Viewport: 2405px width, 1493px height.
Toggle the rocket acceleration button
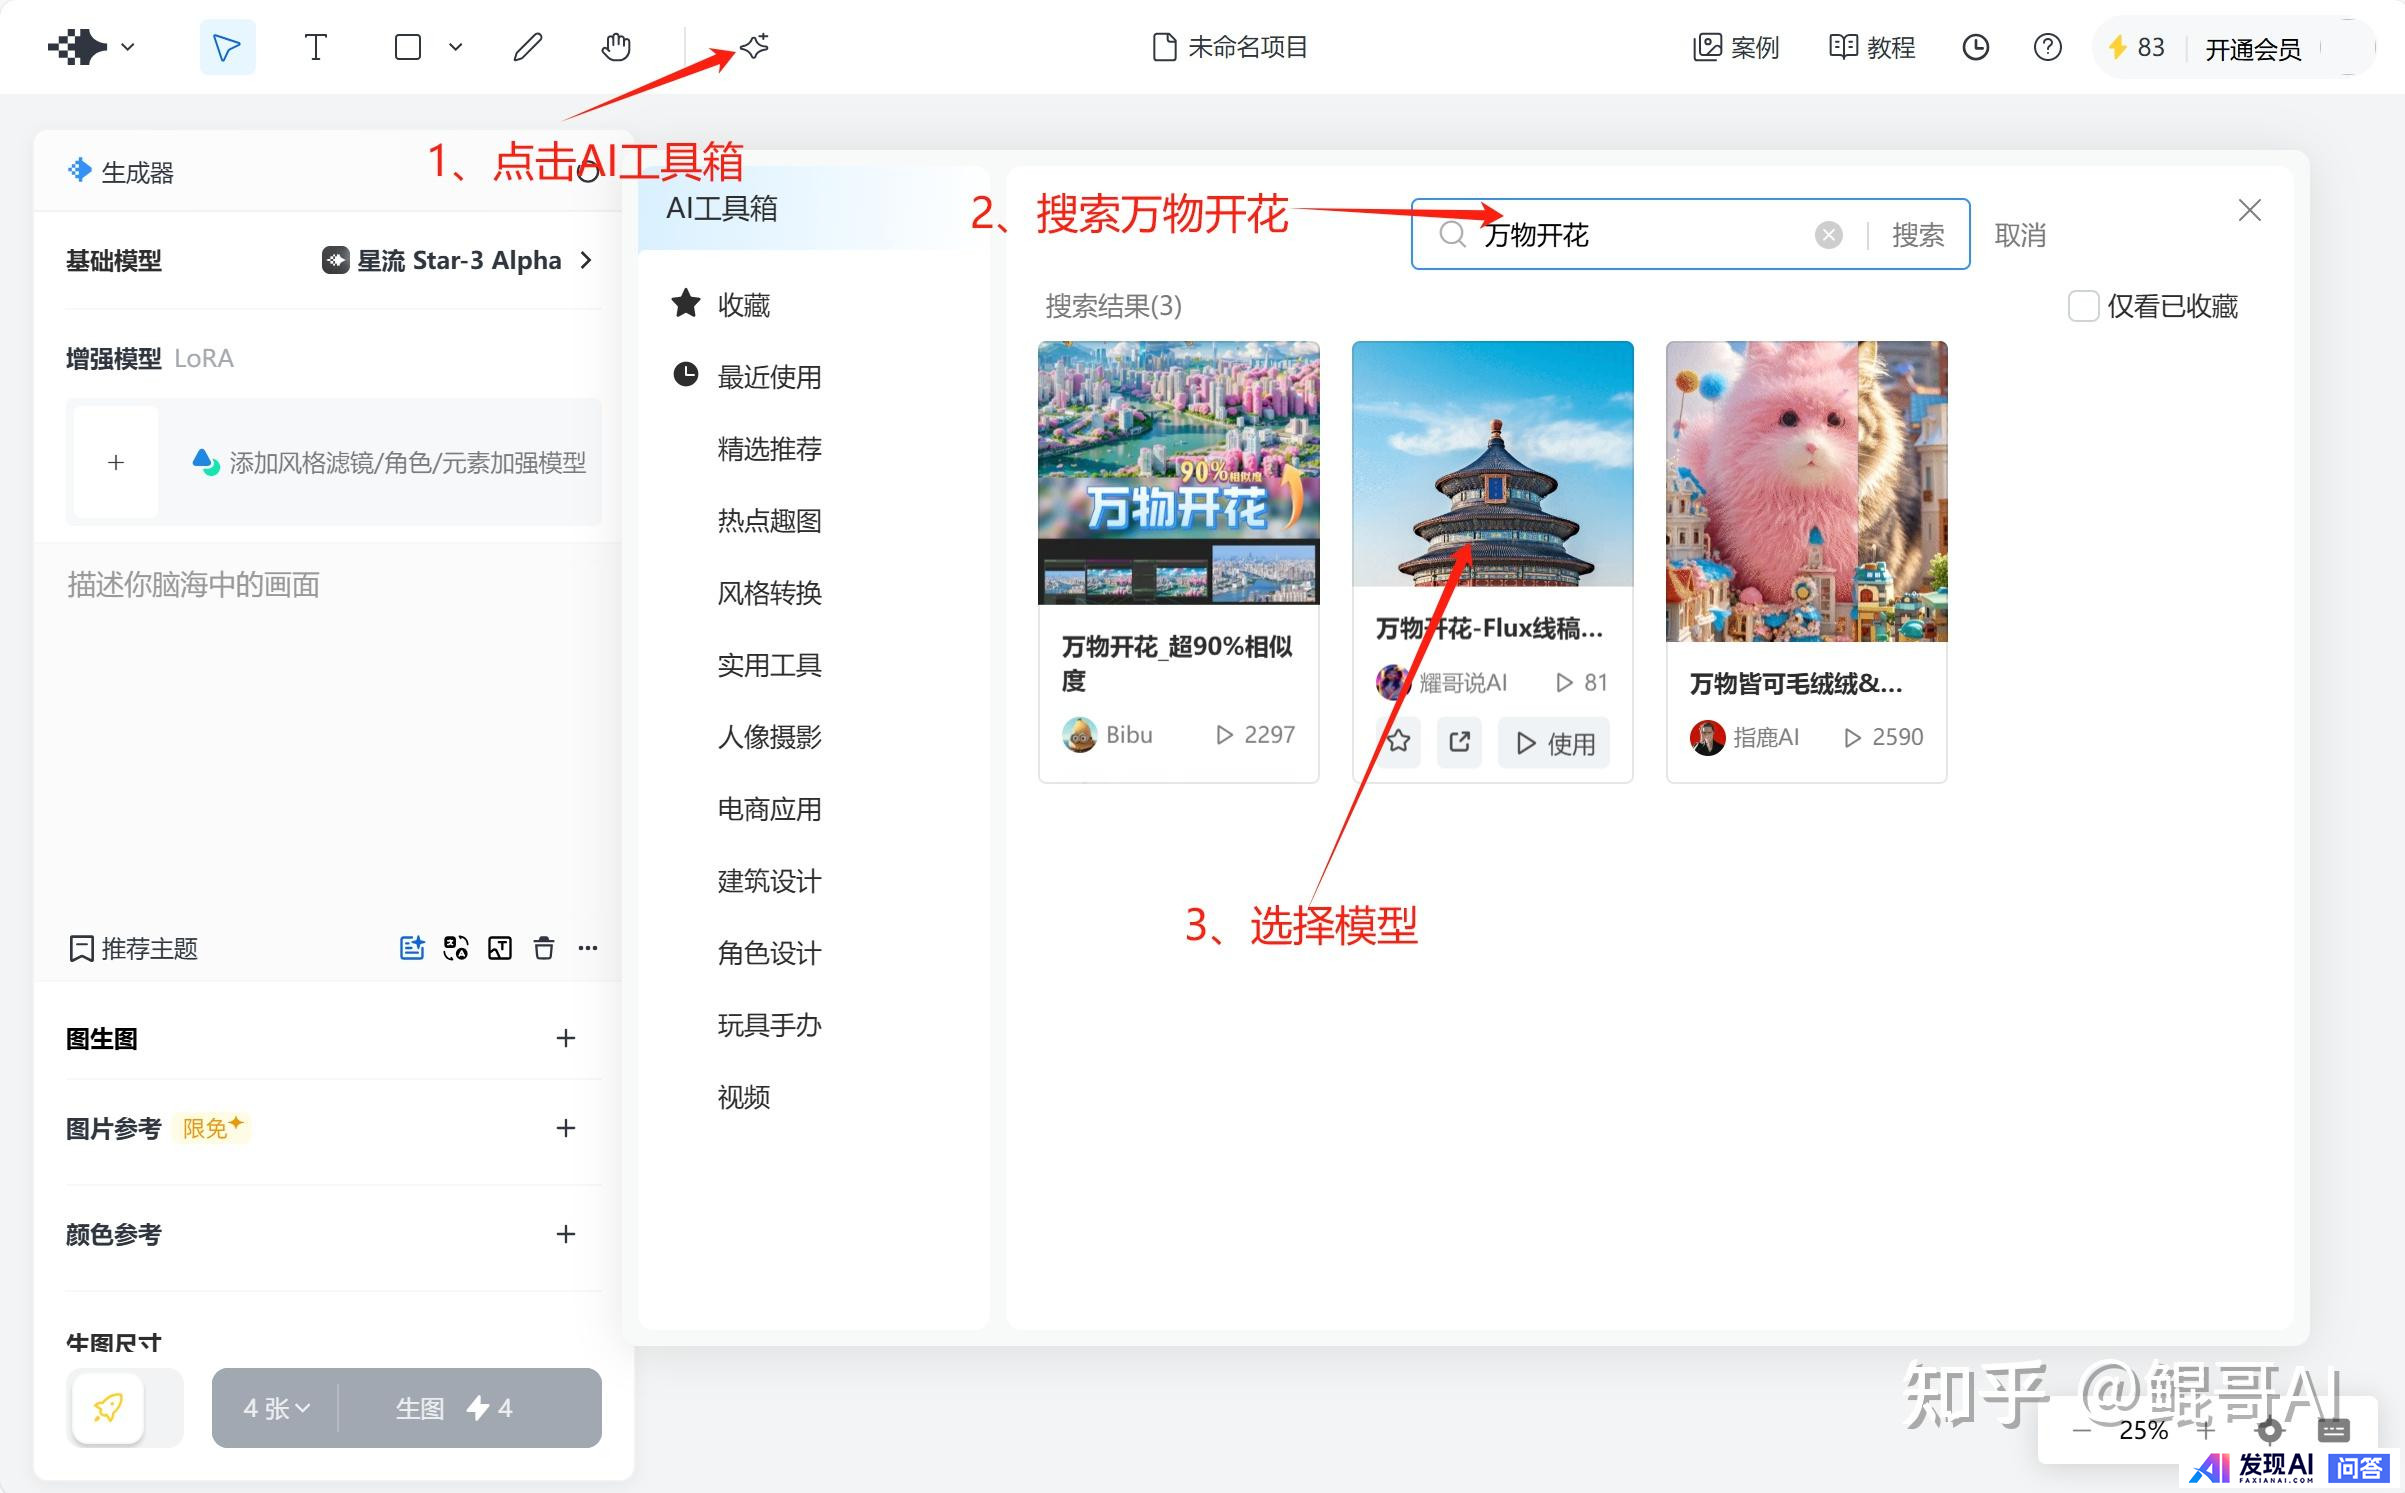(108, 1408)
